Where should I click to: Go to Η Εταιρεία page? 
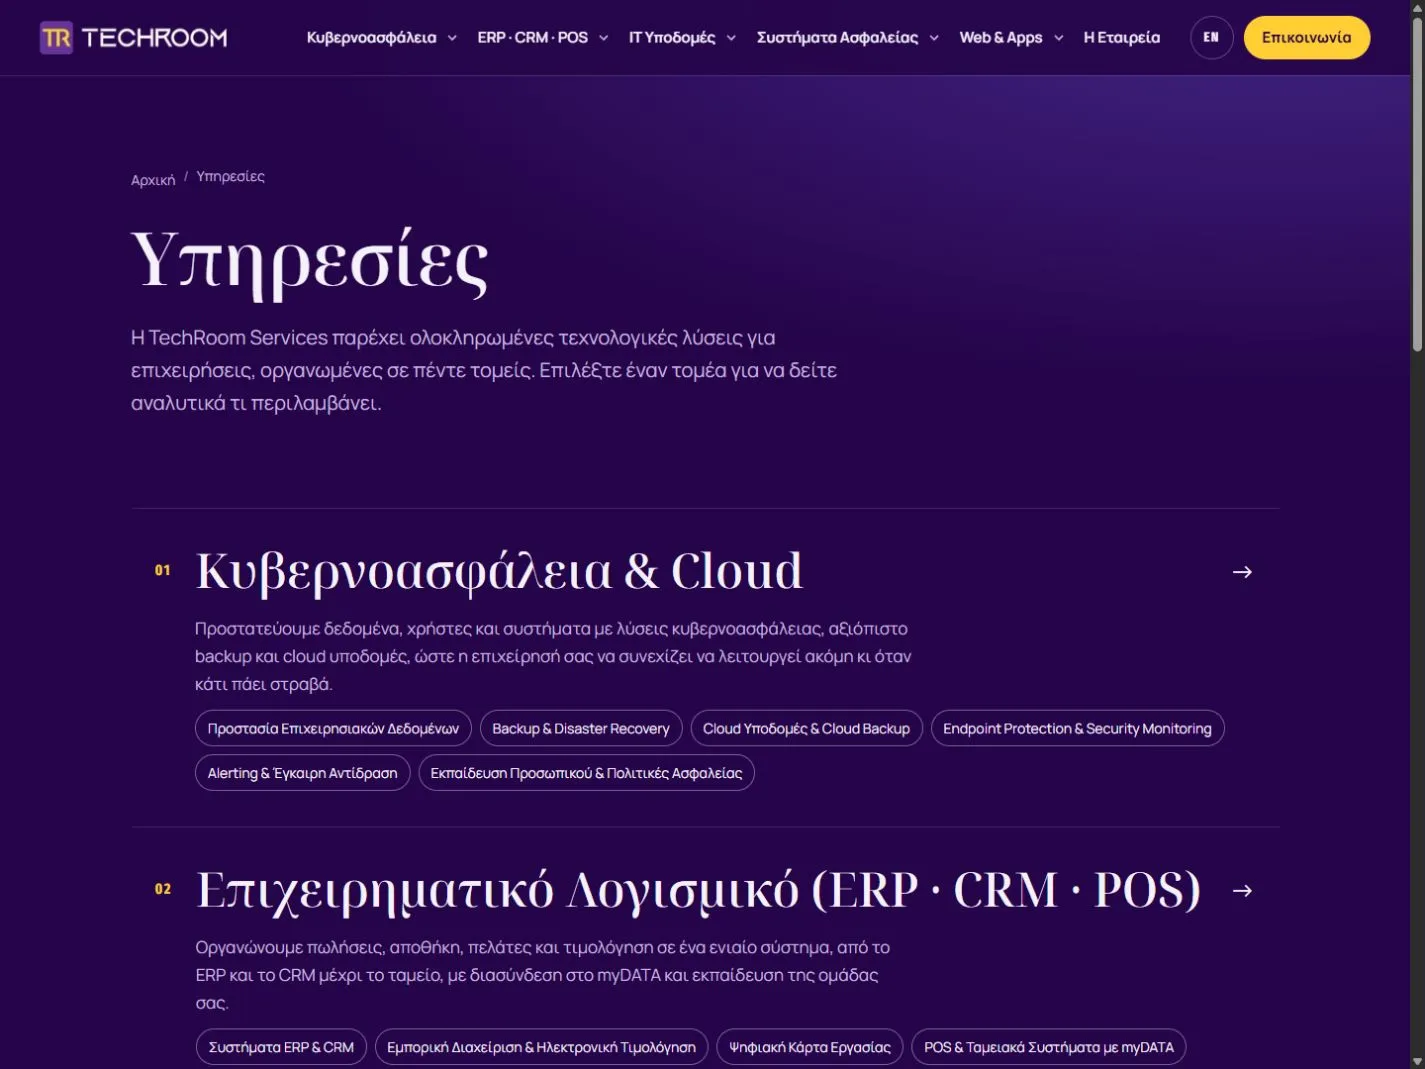coord(1122,38)
